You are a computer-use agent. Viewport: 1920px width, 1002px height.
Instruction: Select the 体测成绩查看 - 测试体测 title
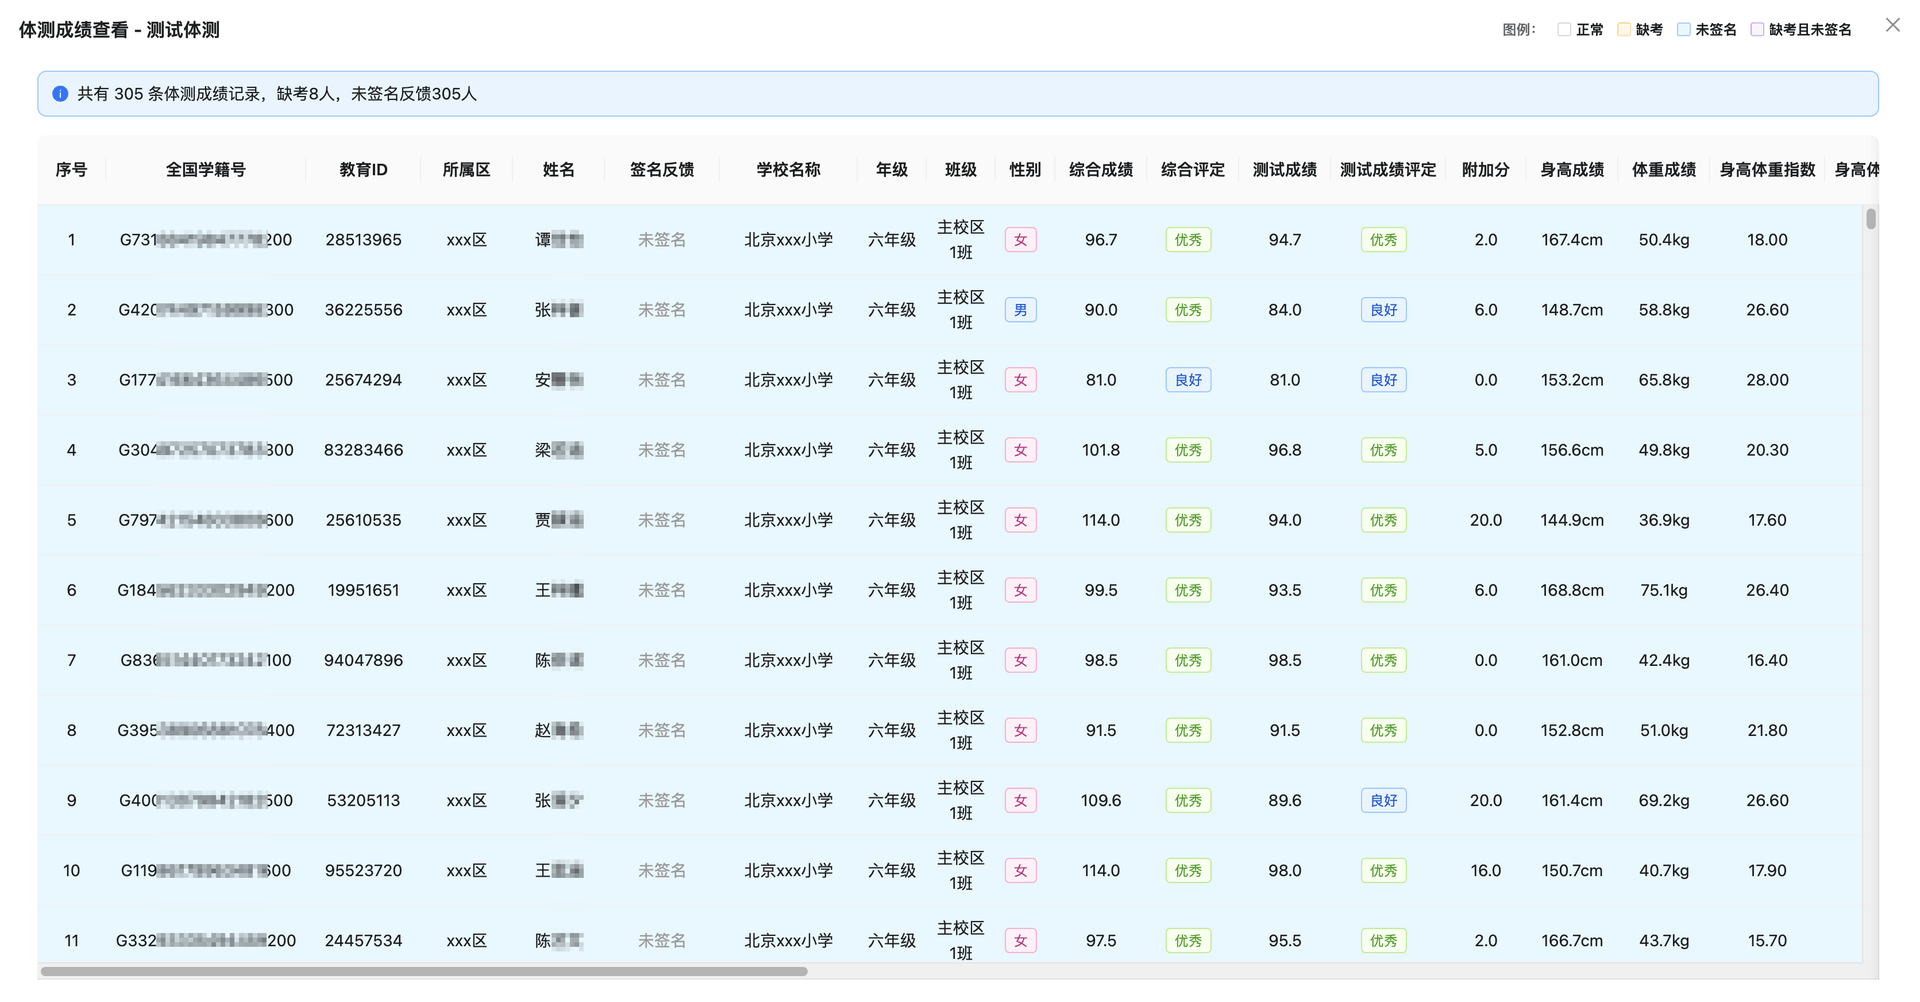coord(120,30)
